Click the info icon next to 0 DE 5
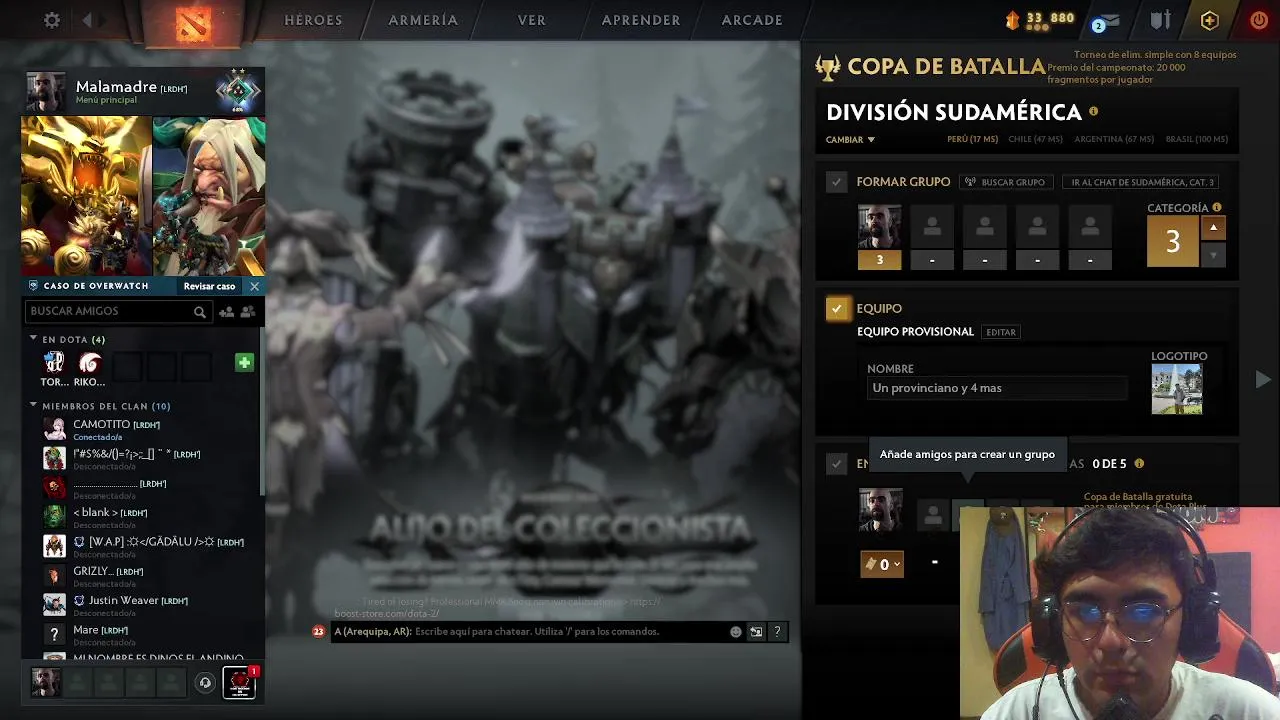The image size is (1280, 720). (x=1139, y=464)
